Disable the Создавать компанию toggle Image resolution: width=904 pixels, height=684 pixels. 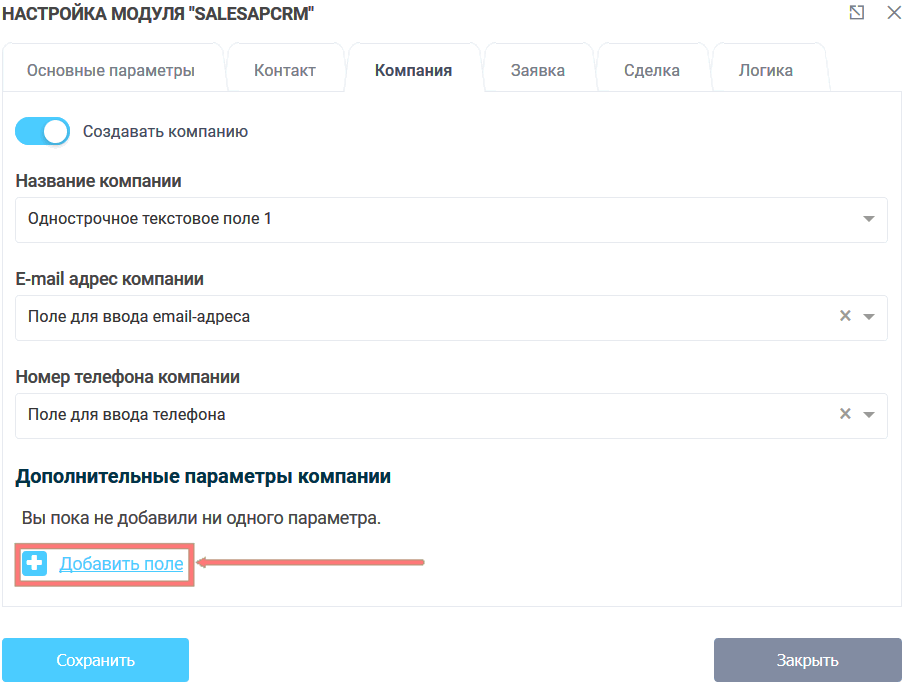click(x=42, y=131)
